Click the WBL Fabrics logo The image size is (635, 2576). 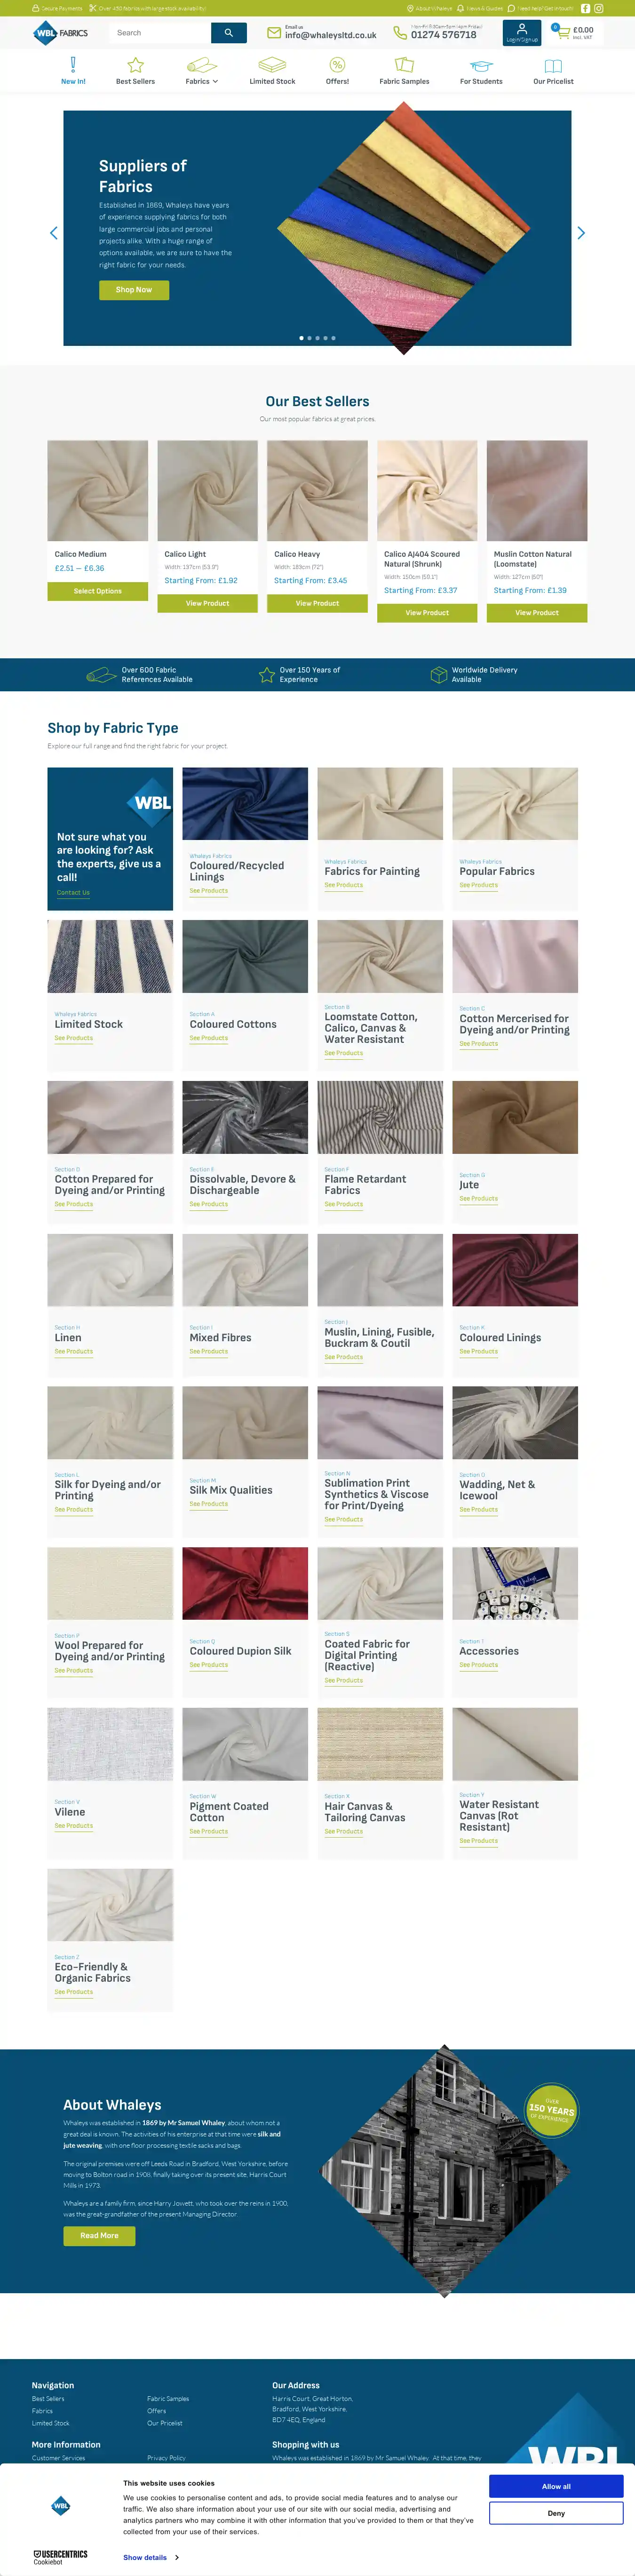(x=61, y=33)
